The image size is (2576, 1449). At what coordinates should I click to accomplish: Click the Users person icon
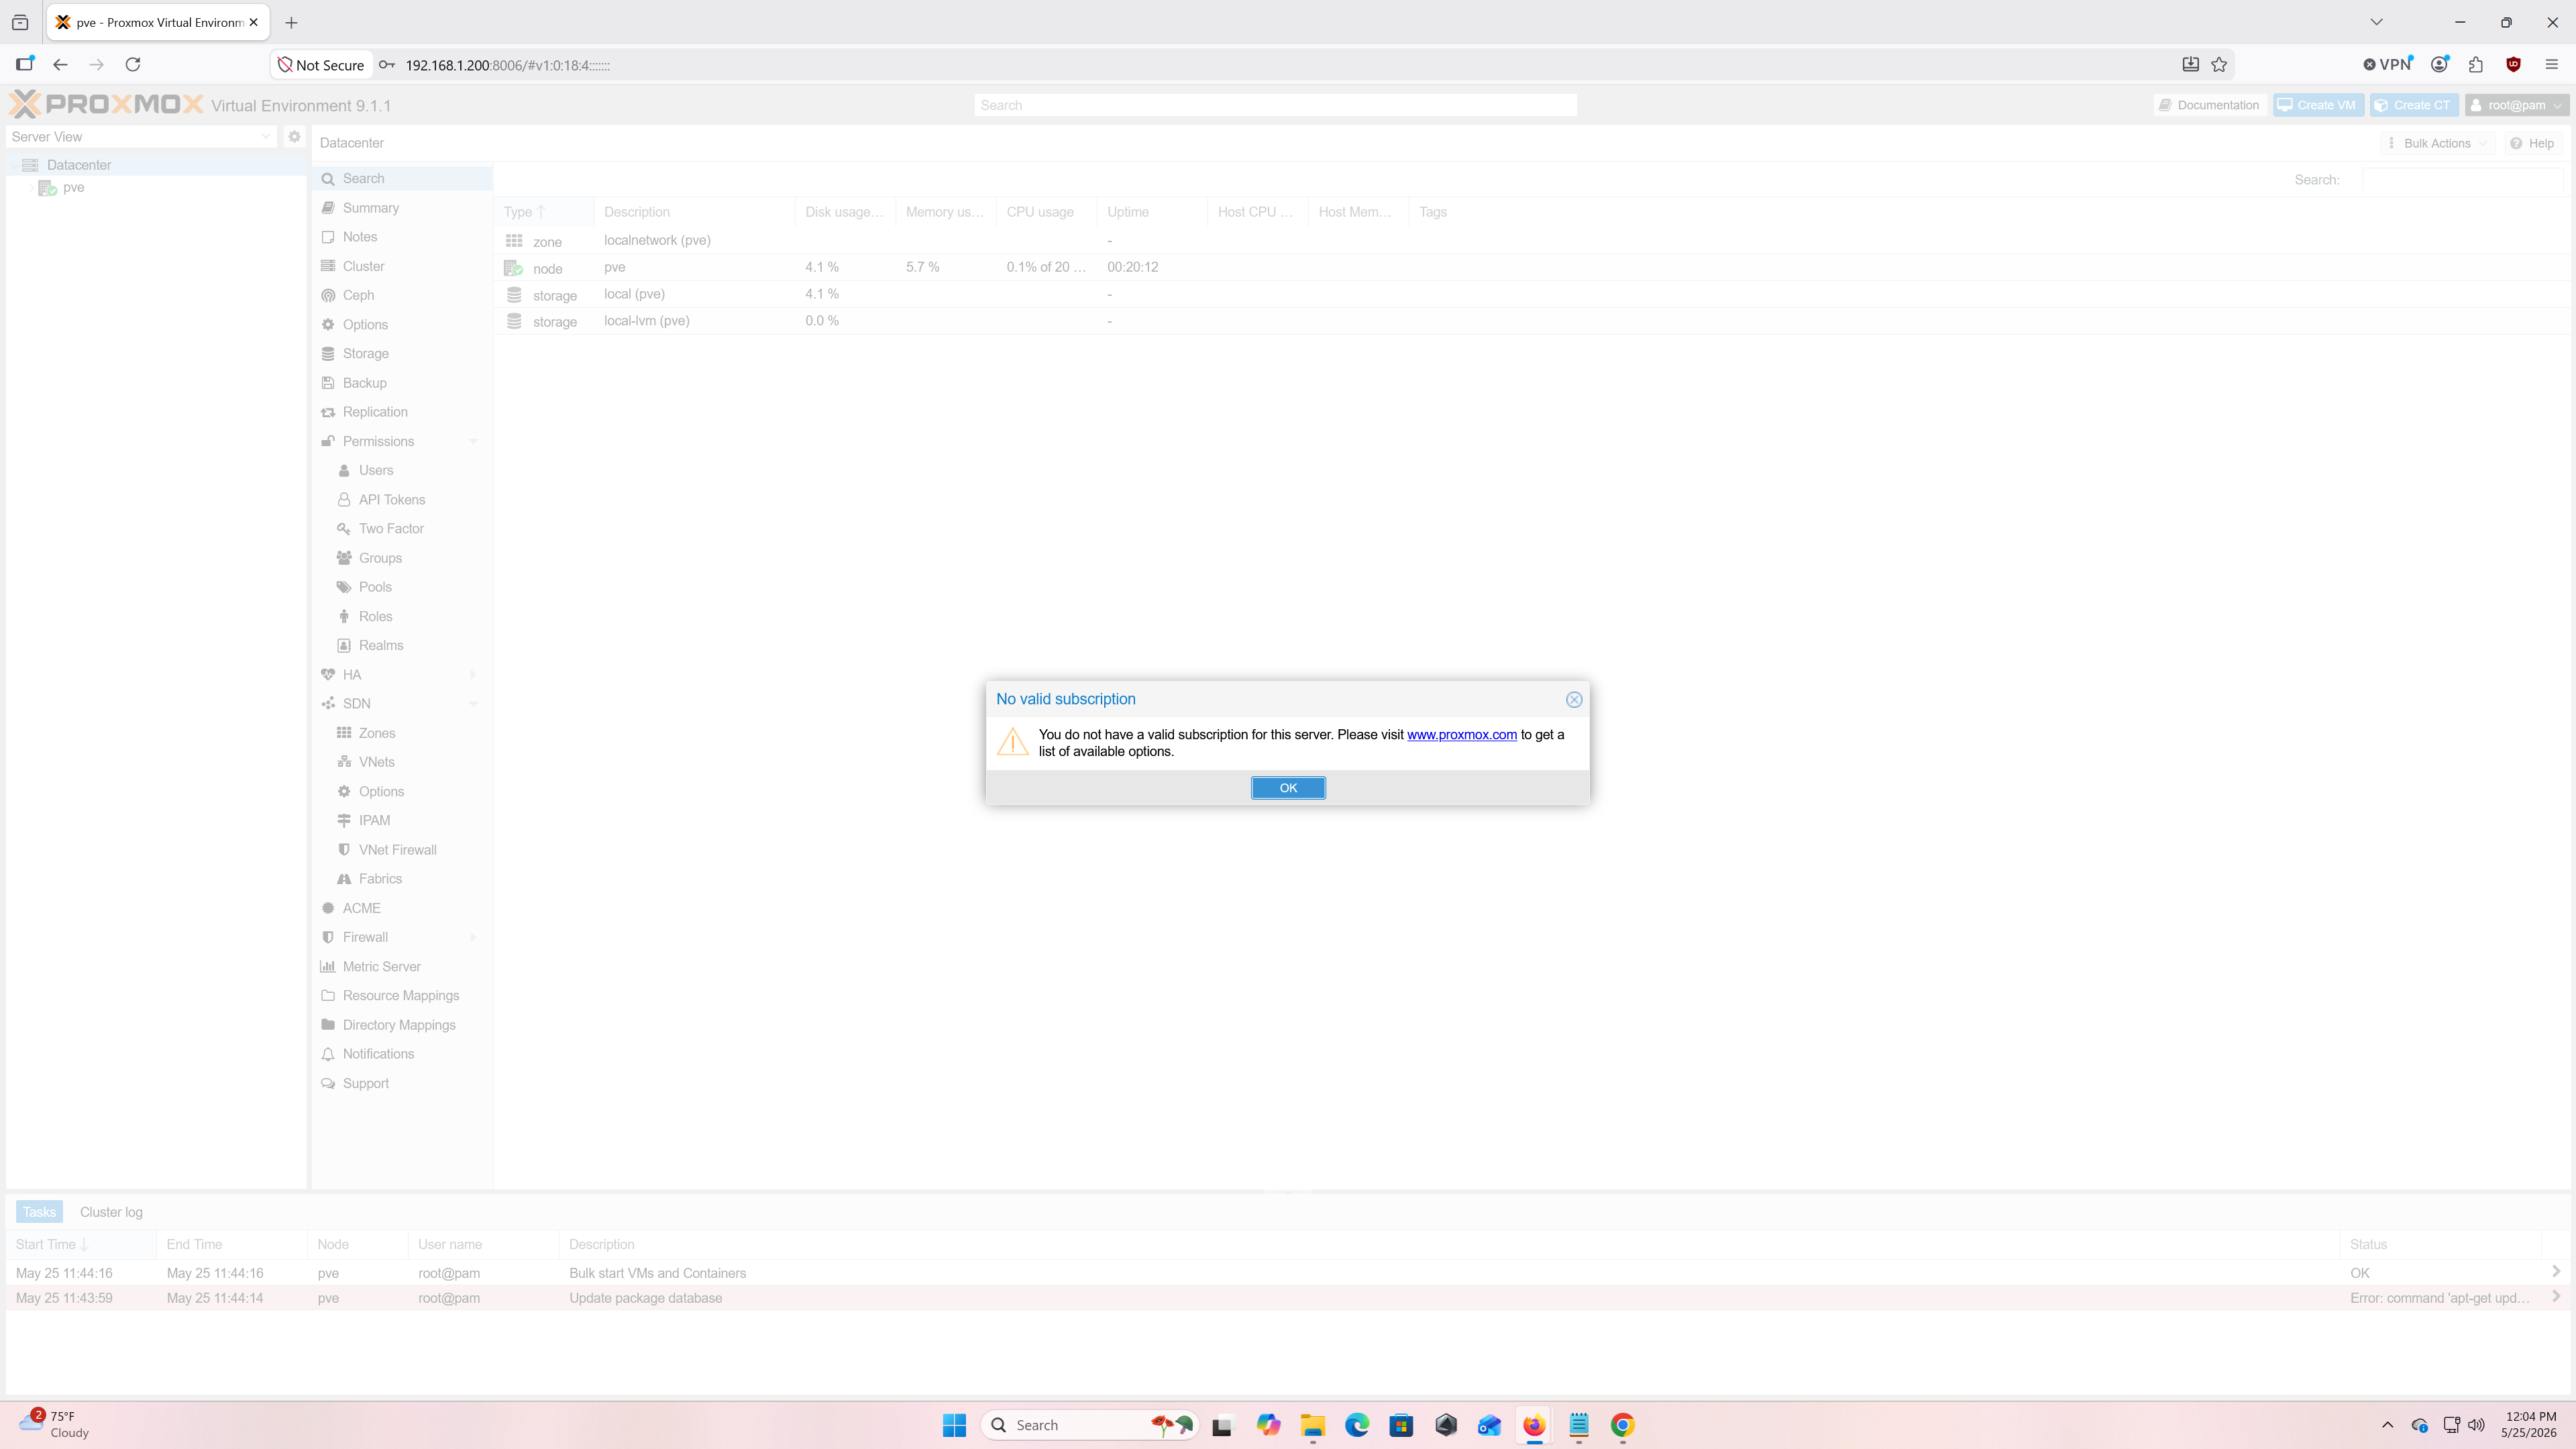pos(344,470)
